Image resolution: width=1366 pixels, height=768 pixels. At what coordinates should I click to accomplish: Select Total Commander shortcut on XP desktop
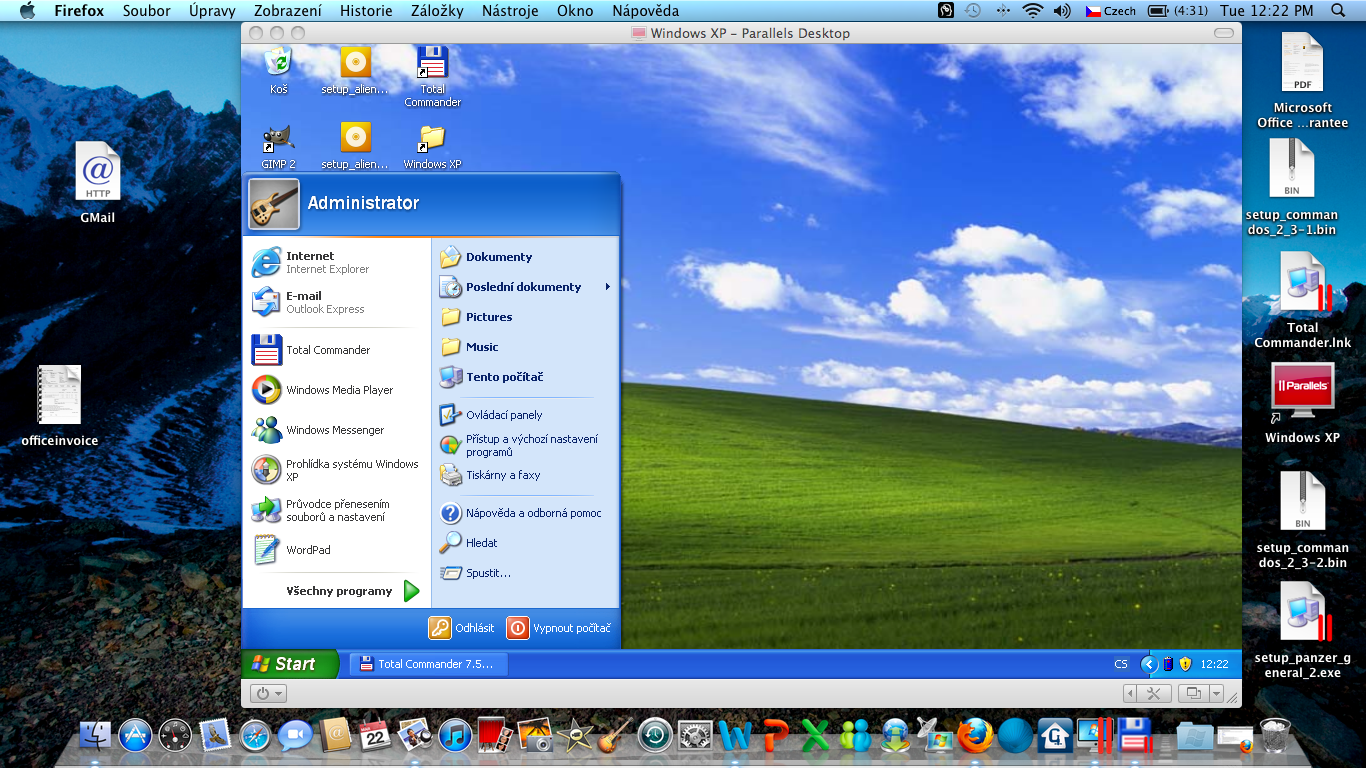(432, 76)
